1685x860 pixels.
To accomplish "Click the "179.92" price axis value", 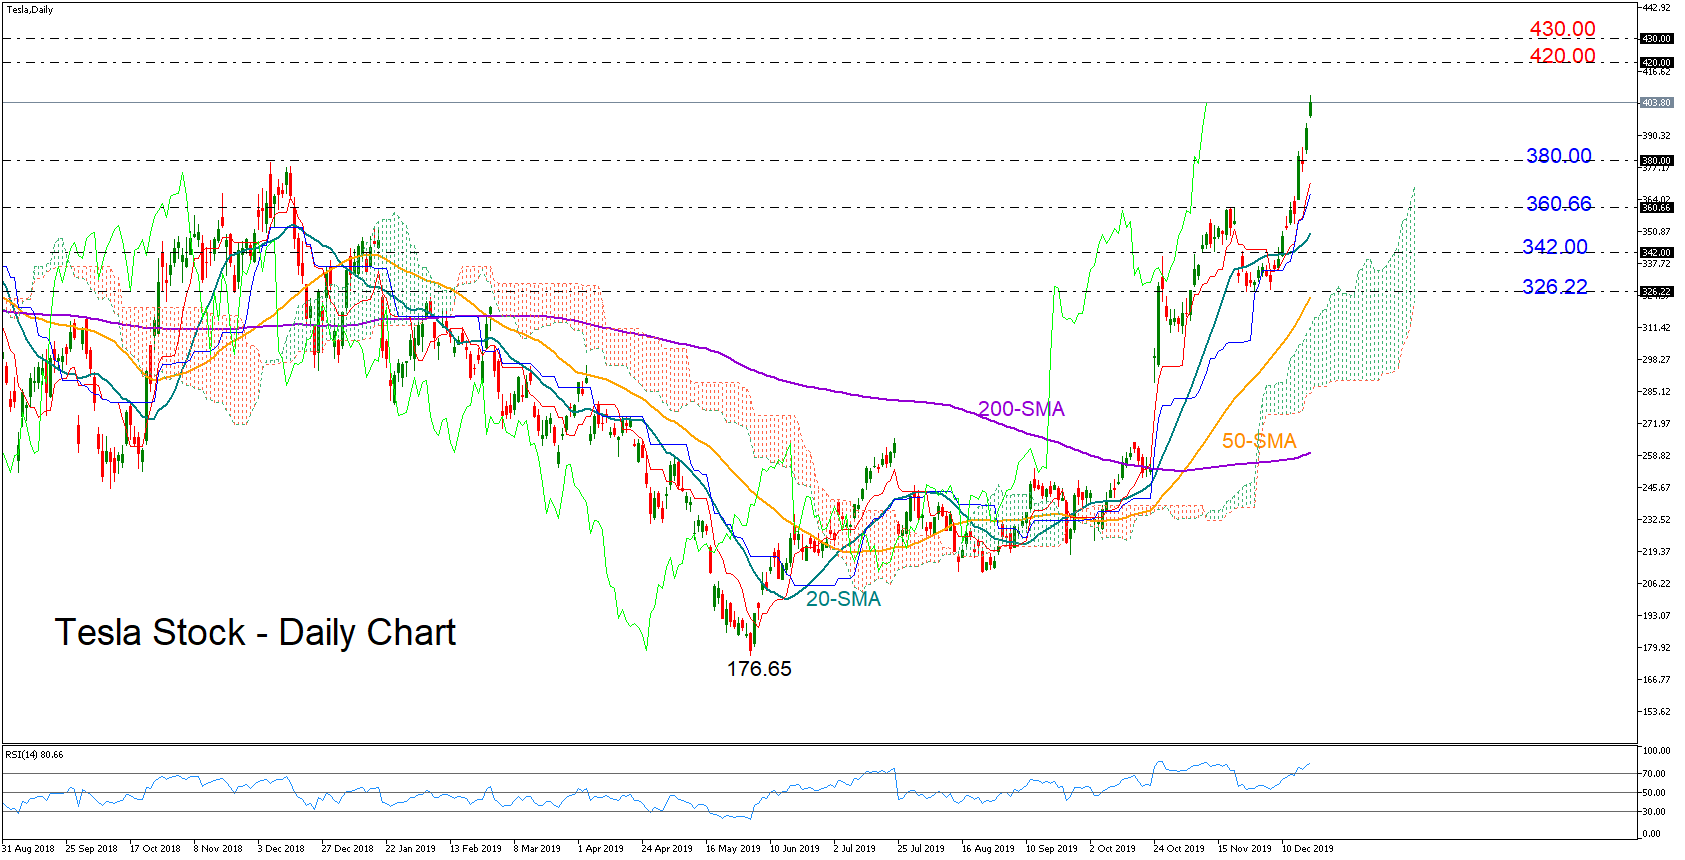I will (1656, 648).
